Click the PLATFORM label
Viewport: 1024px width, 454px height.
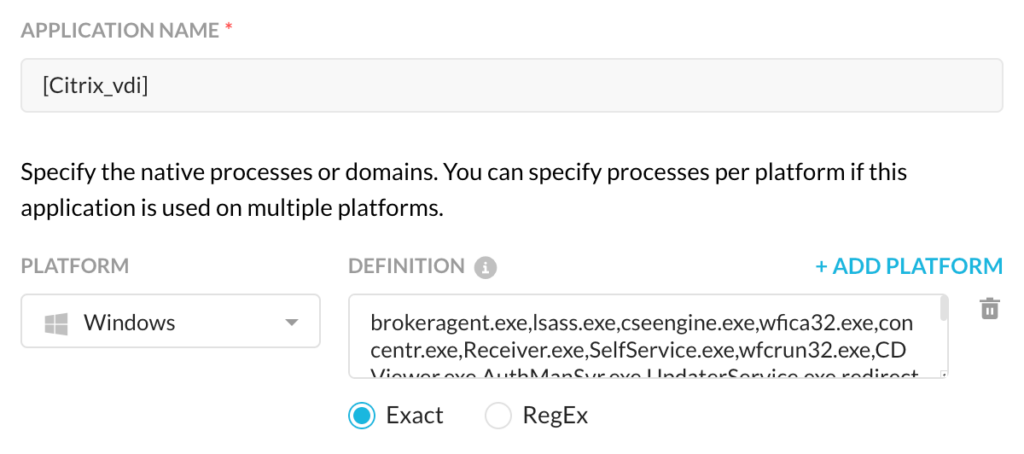pyautogui.click(x=74, y=267)
